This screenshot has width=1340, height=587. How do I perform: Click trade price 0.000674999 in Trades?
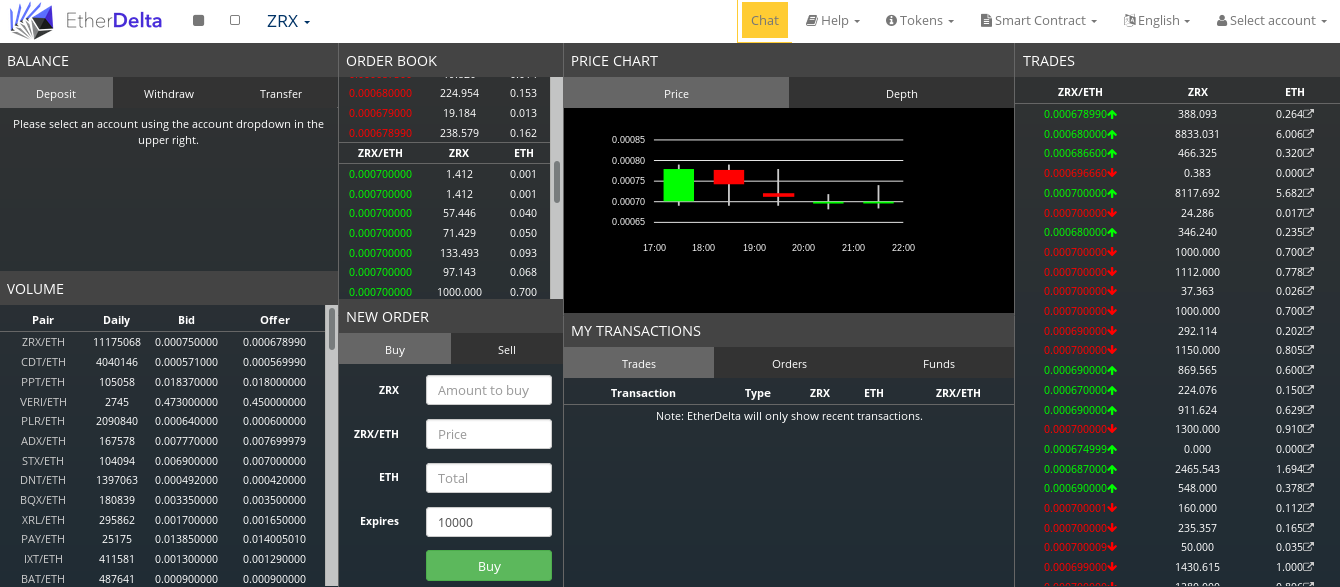[1080, 449]
